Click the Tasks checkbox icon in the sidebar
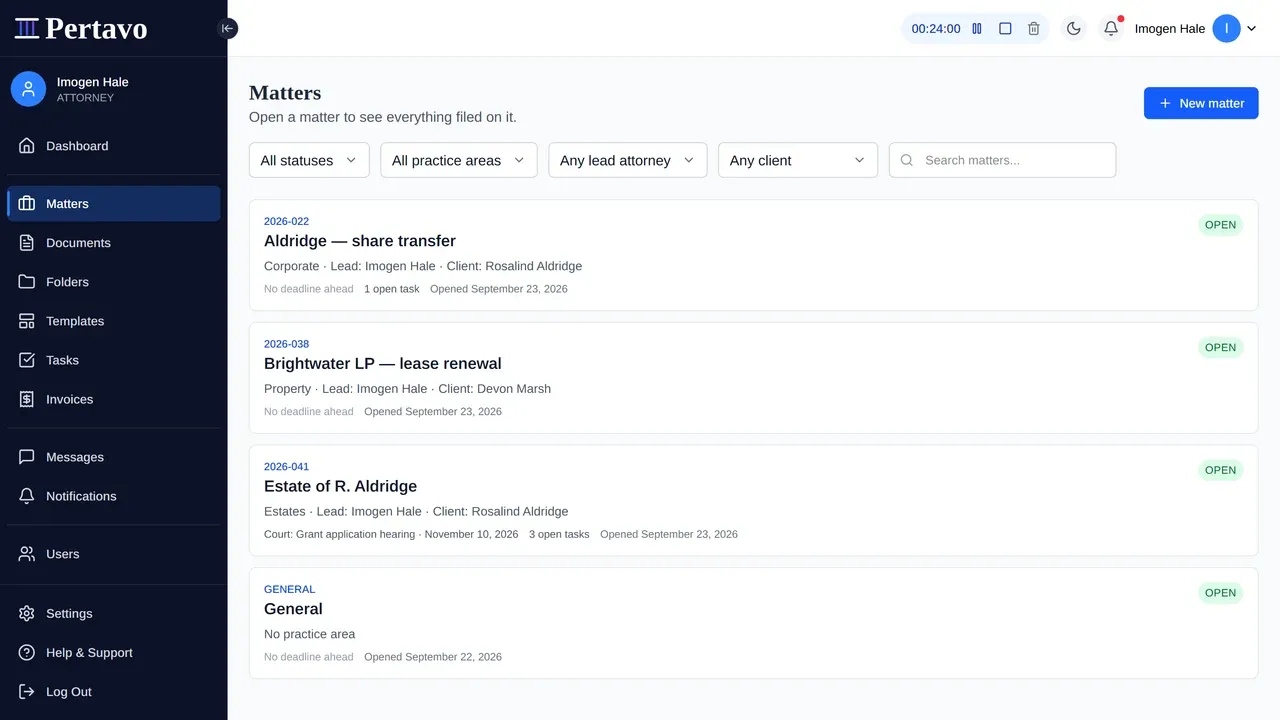 [x=27, y=360]
